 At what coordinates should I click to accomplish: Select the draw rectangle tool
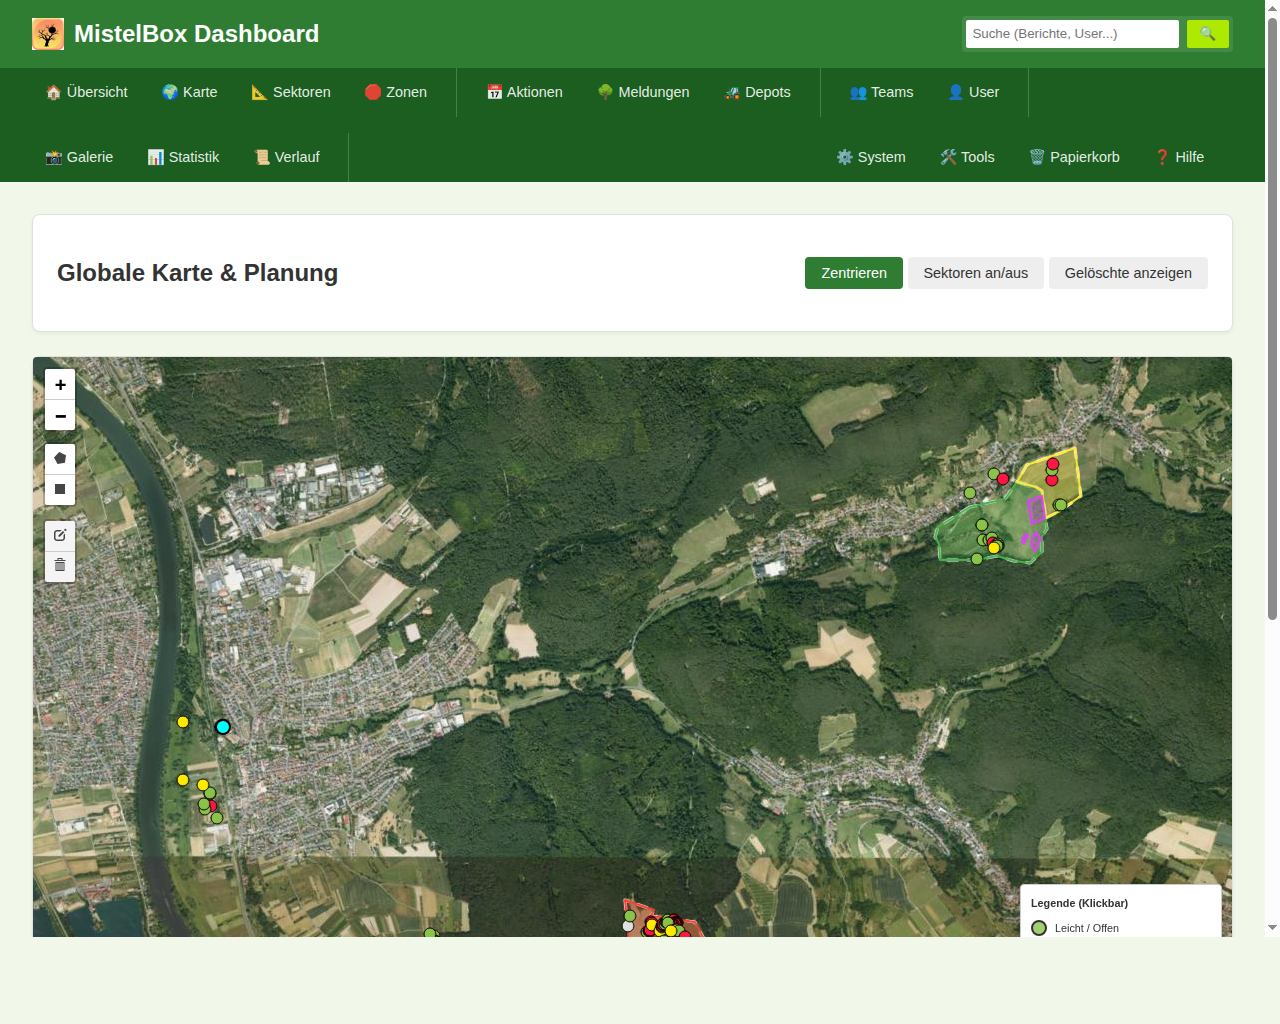(x=60, y=489)
